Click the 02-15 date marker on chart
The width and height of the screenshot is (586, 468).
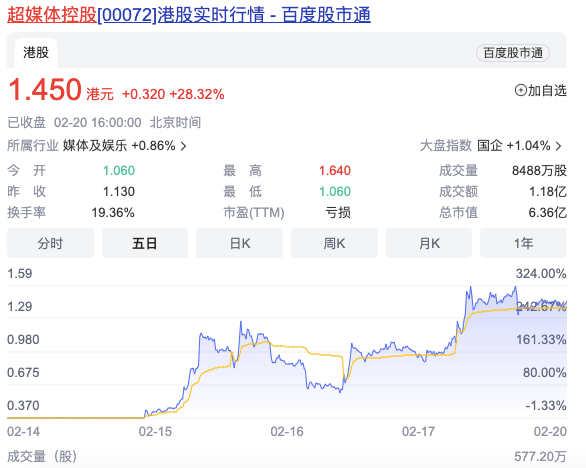[155, 432]
